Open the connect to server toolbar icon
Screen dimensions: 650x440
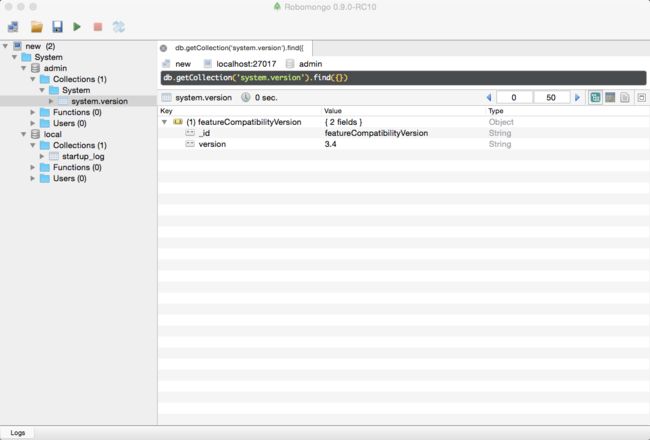click(13, 27)
